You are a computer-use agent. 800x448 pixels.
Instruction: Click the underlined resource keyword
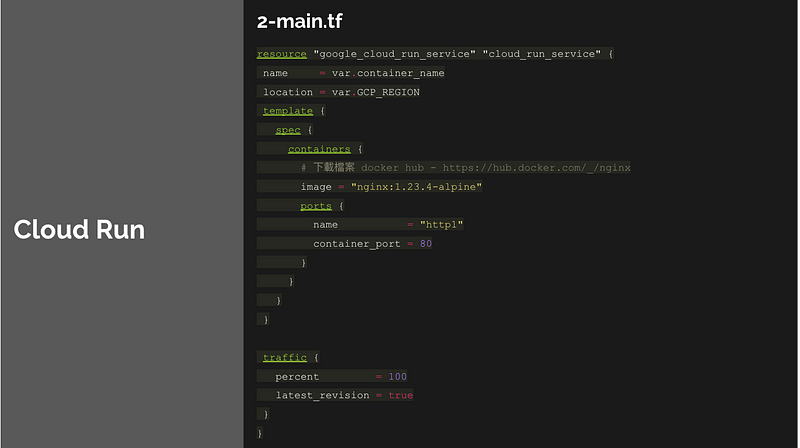pos(282,54)
